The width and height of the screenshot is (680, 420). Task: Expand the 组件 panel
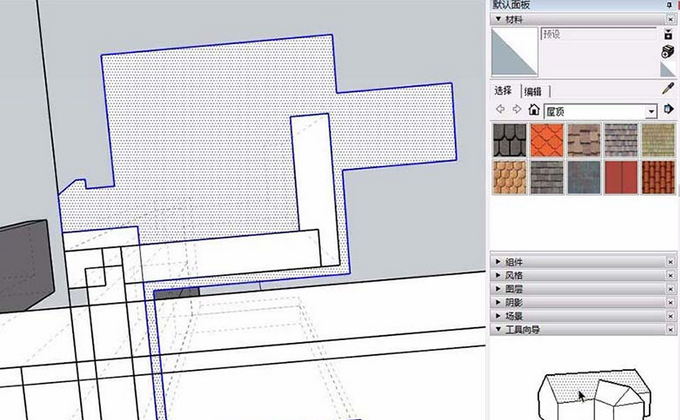pyautogui.click(x=498, y=262)
